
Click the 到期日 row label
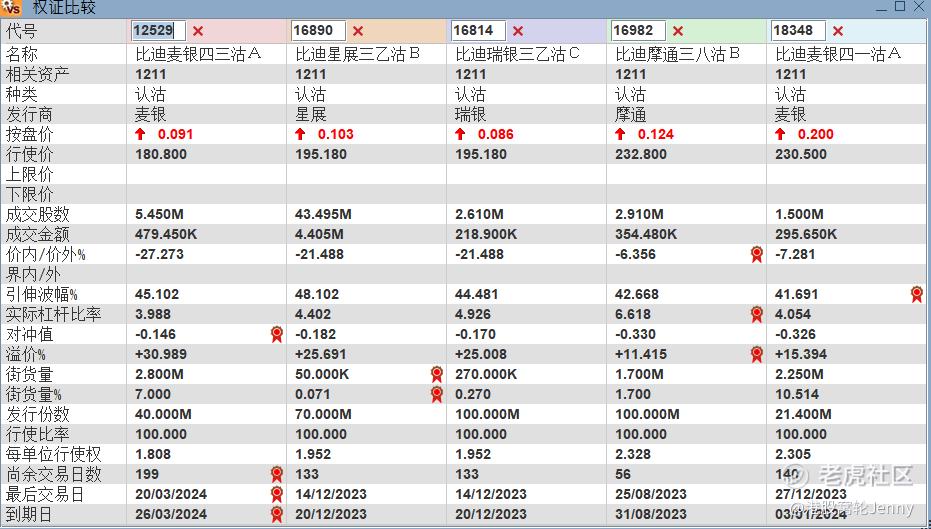[30, 514]
